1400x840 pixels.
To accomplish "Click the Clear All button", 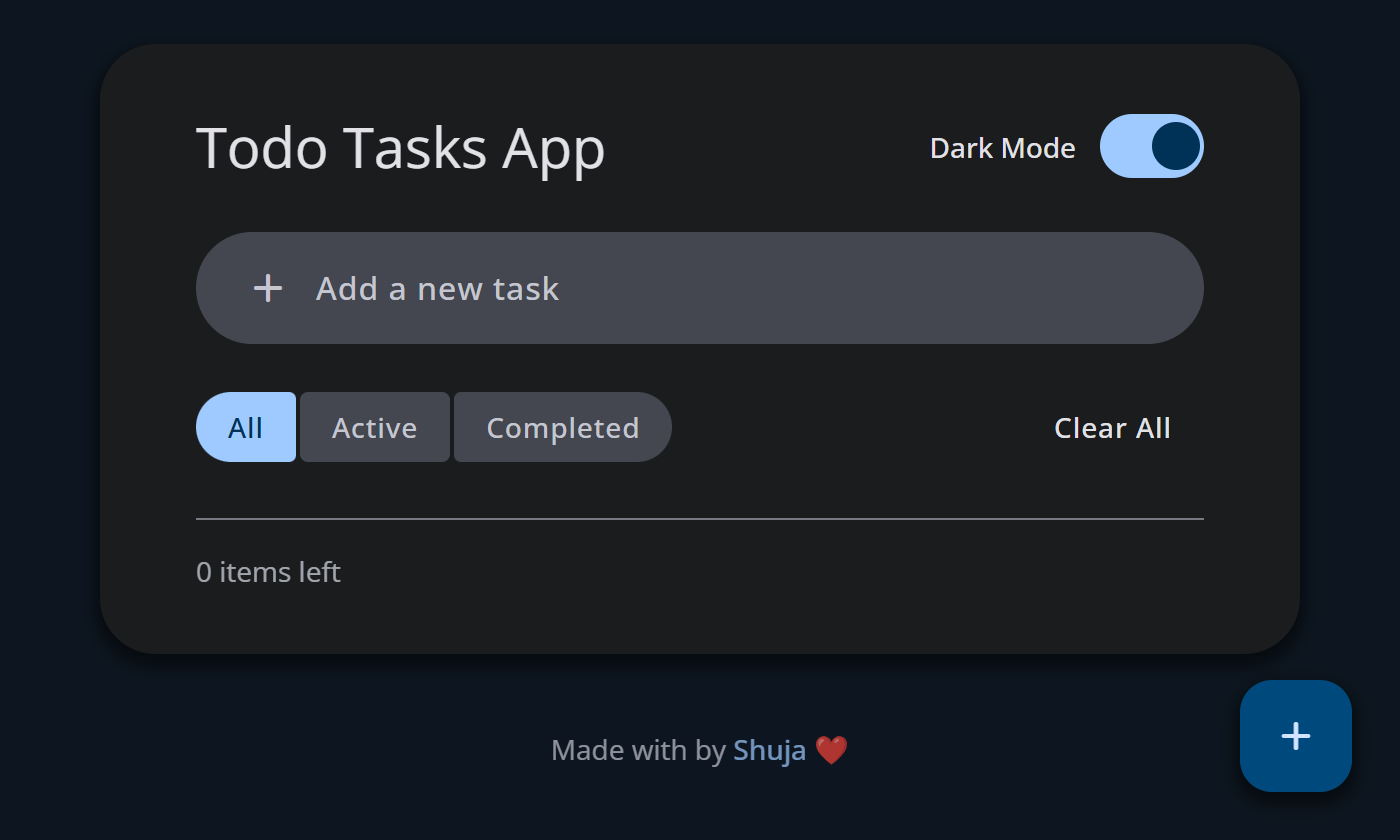I will click(x=1112, y=428).
